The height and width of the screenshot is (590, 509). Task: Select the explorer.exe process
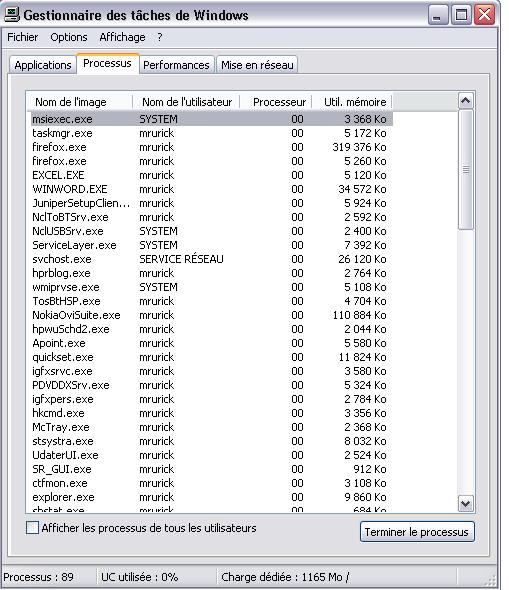211,497
